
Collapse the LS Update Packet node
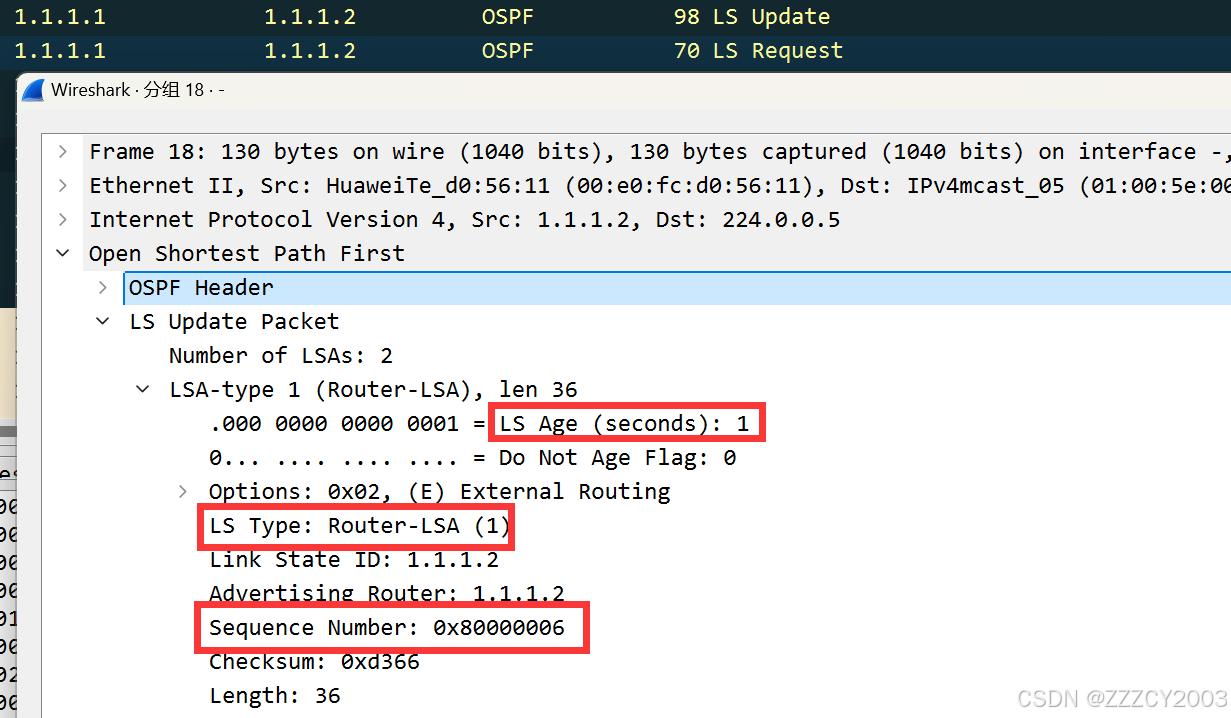pyautogui.click(x=103, y=322)
